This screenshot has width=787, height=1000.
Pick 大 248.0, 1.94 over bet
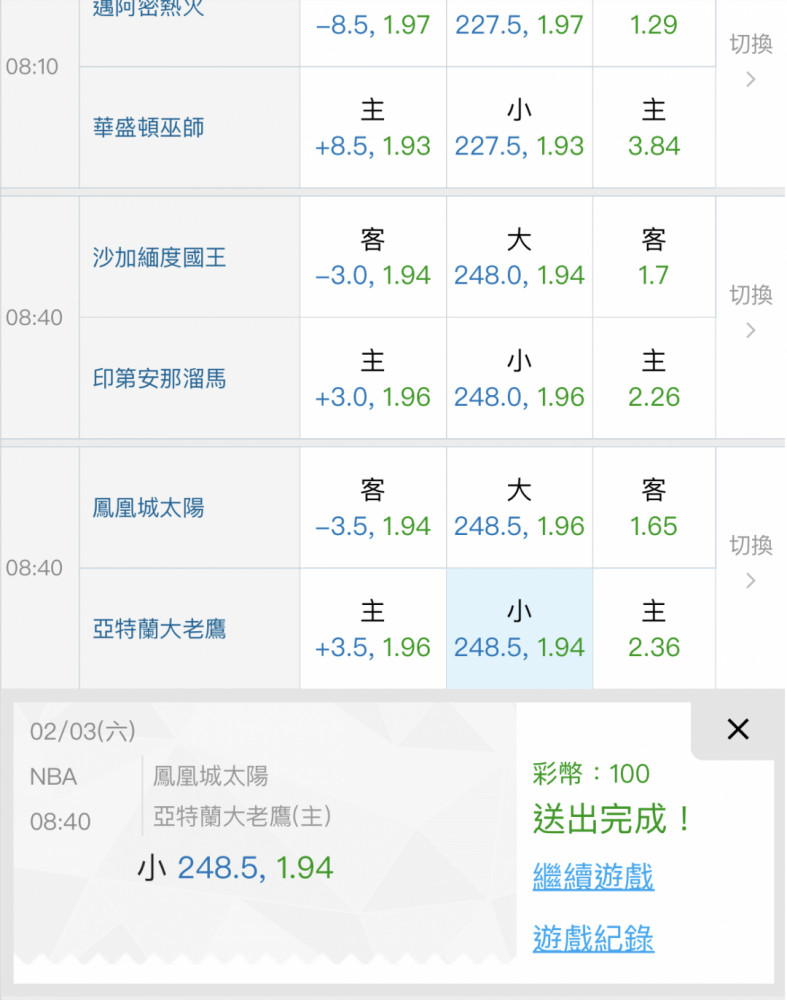519,258
